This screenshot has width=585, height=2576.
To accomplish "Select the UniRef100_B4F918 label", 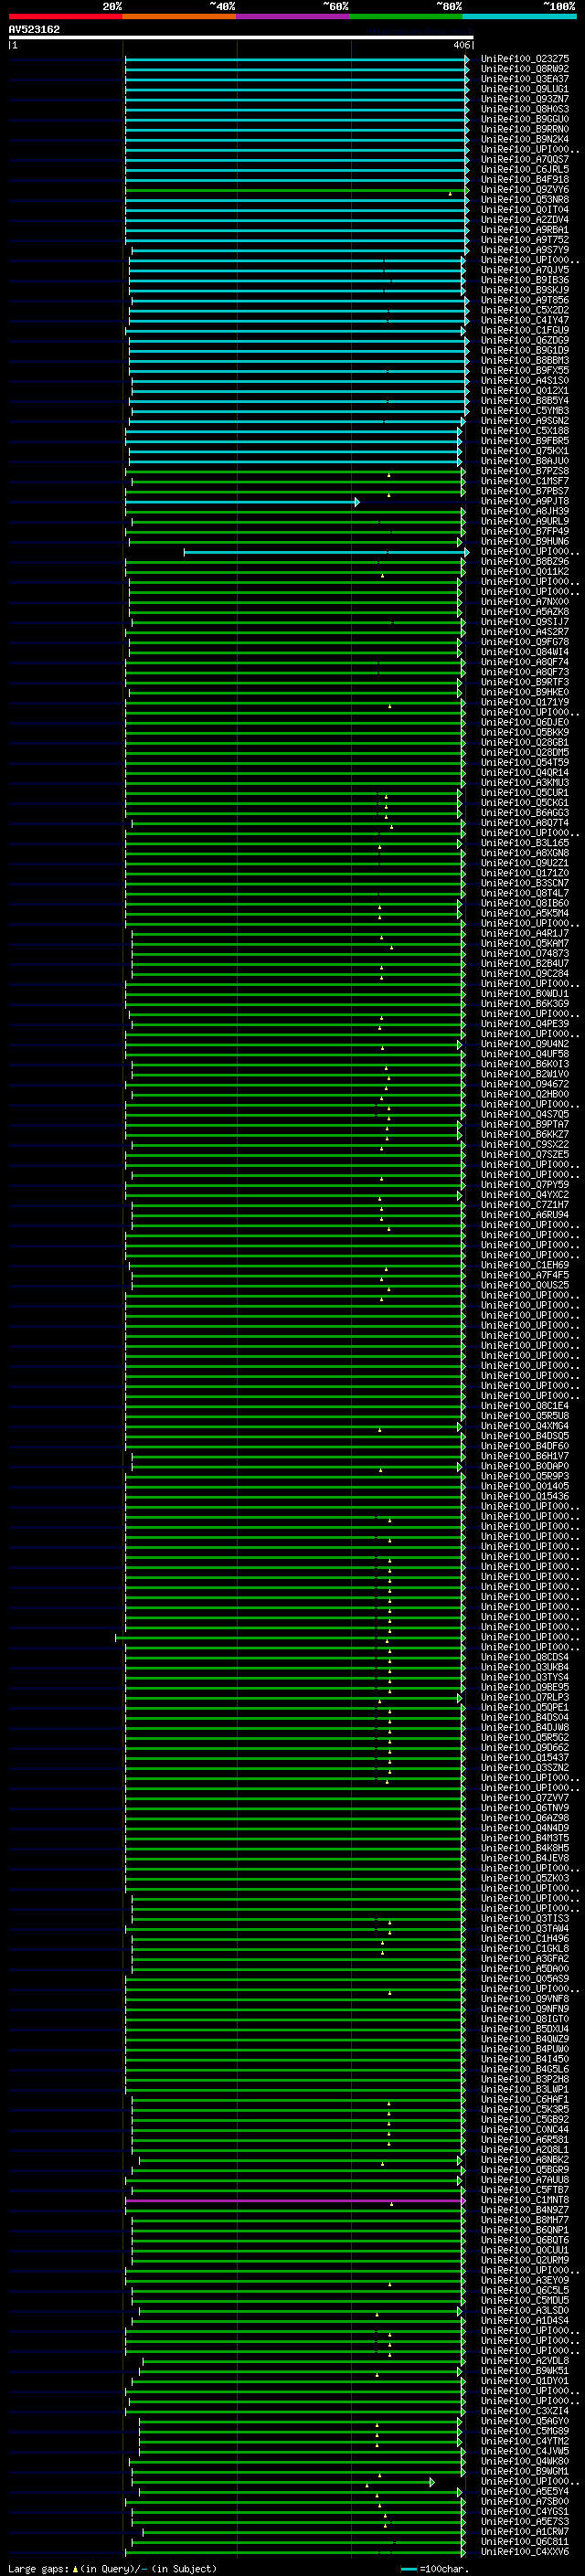I will coord(524,180).
